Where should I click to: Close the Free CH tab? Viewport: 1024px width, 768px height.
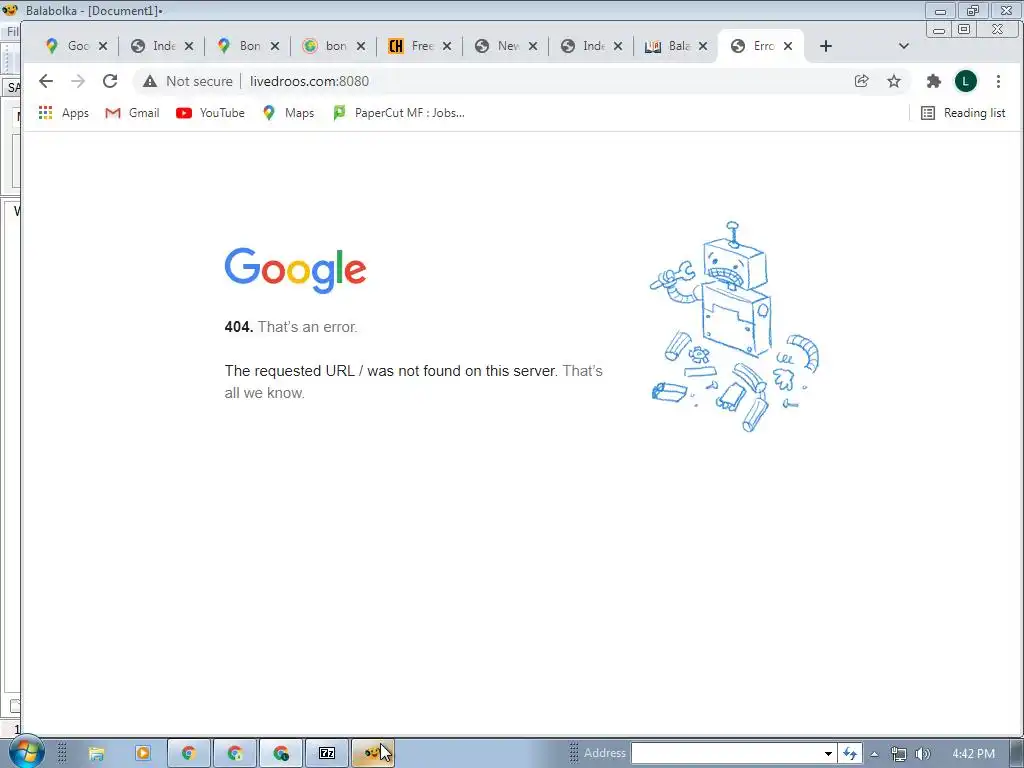(447, 46)
